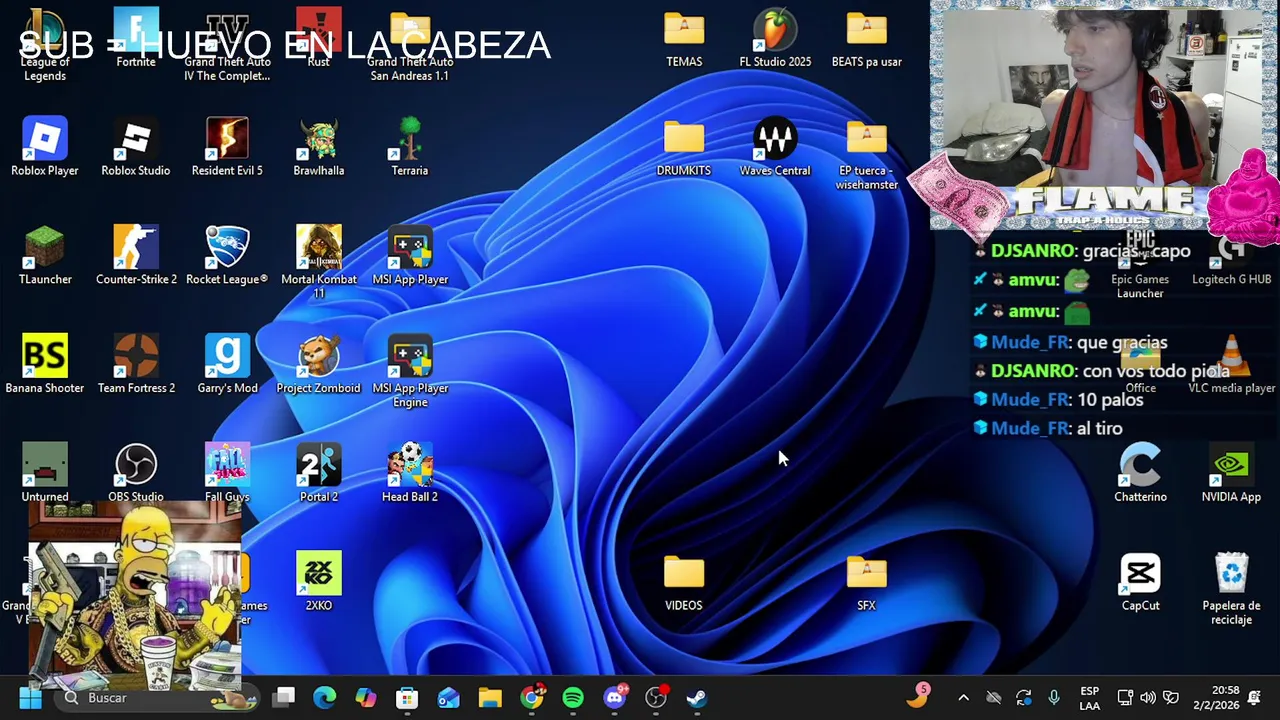Select the Papelera de reciclaje icon

pyautogui.click(x=1231, y=590)
